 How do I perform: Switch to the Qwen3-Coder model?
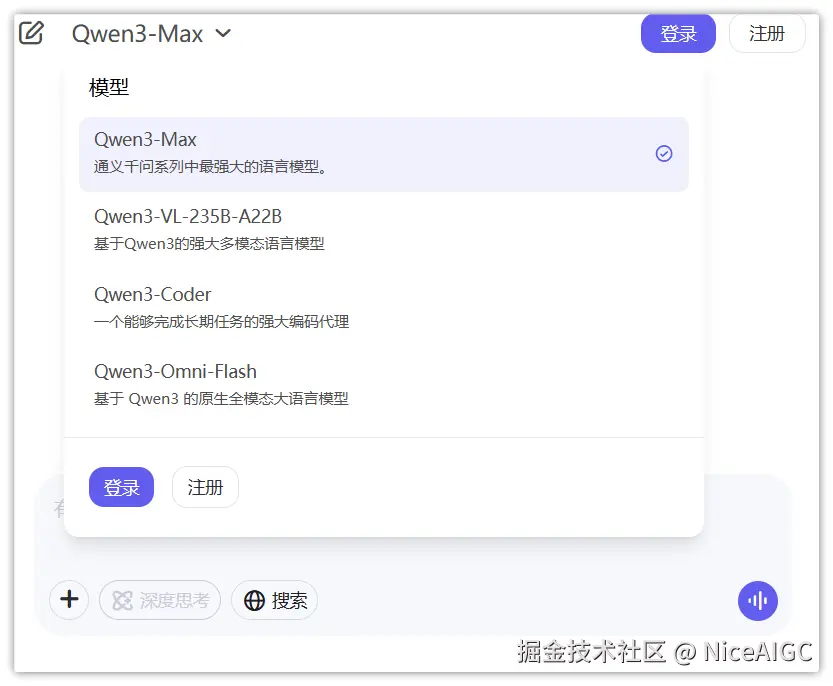click(x=384, y=307)
